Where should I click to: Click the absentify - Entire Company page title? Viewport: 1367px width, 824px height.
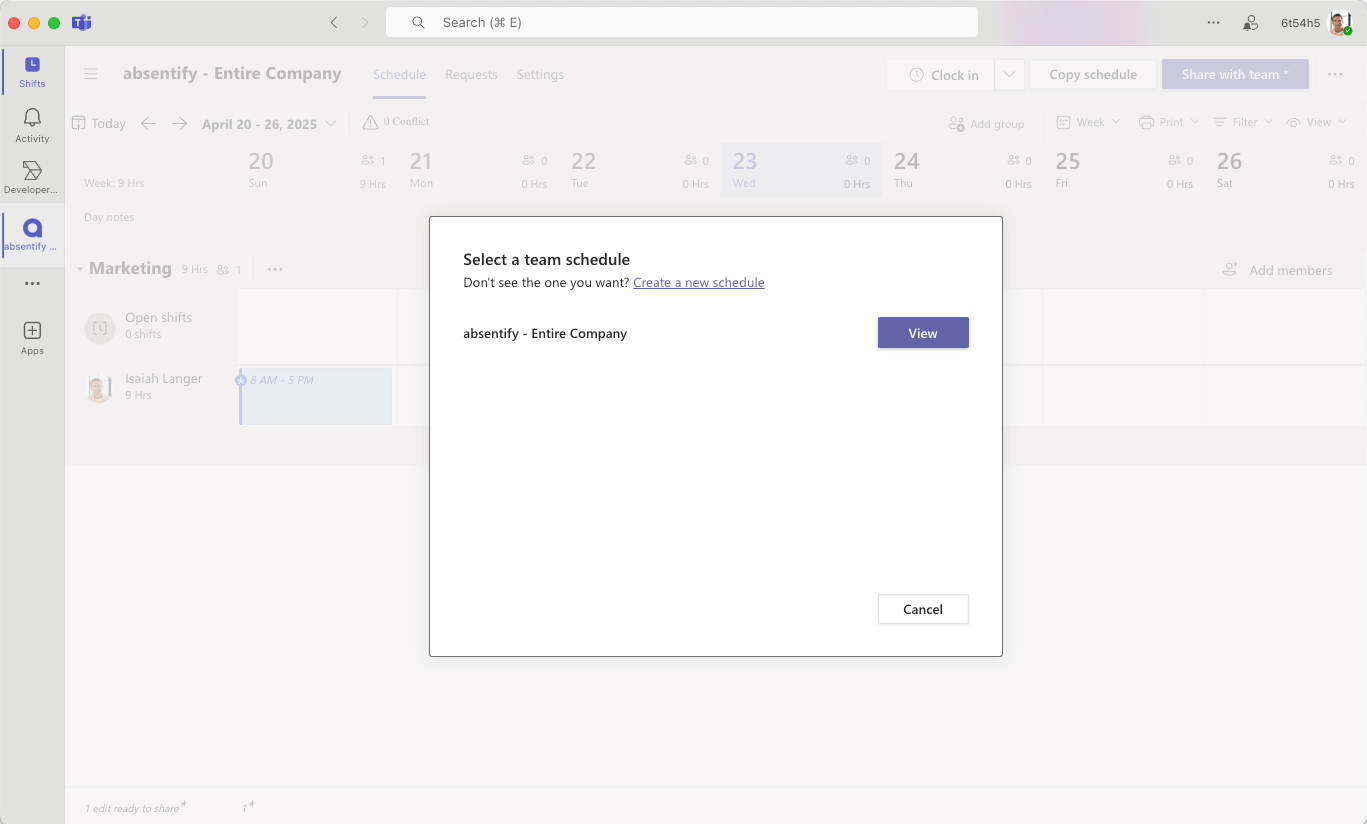(x=232, y=73)
